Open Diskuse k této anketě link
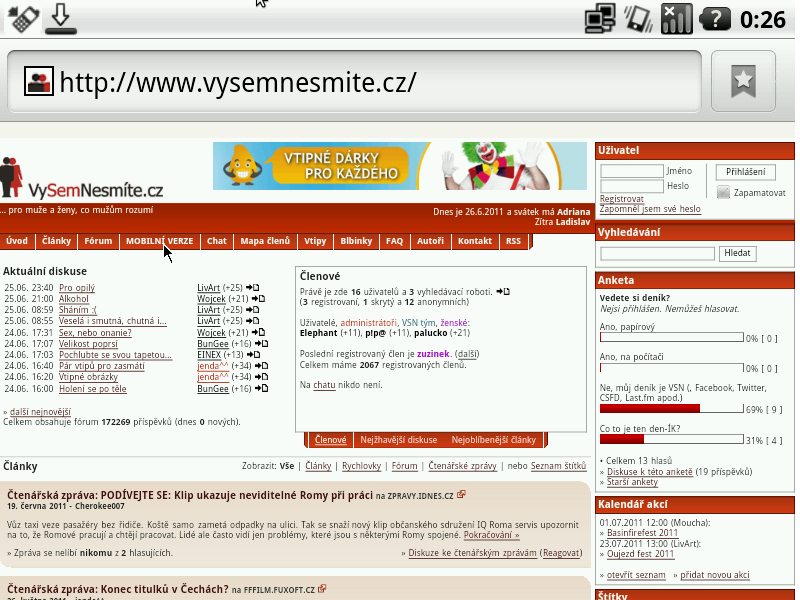 649,472
